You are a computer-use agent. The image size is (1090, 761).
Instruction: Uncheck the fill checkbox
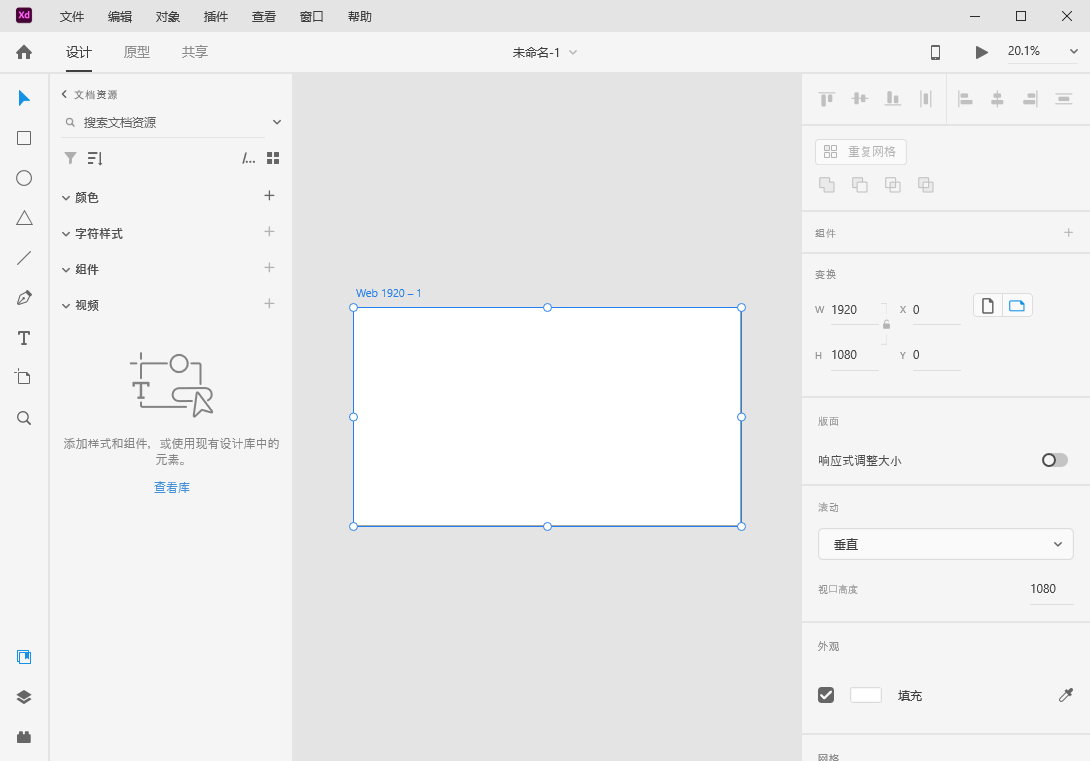tap(826, 695)
